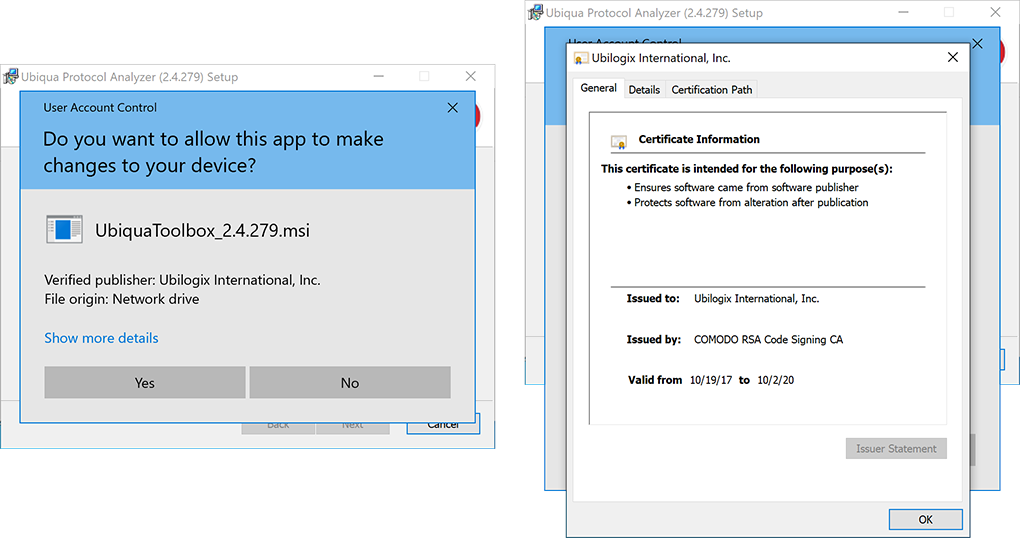Click the Issuer Statement button

point(896,448)
